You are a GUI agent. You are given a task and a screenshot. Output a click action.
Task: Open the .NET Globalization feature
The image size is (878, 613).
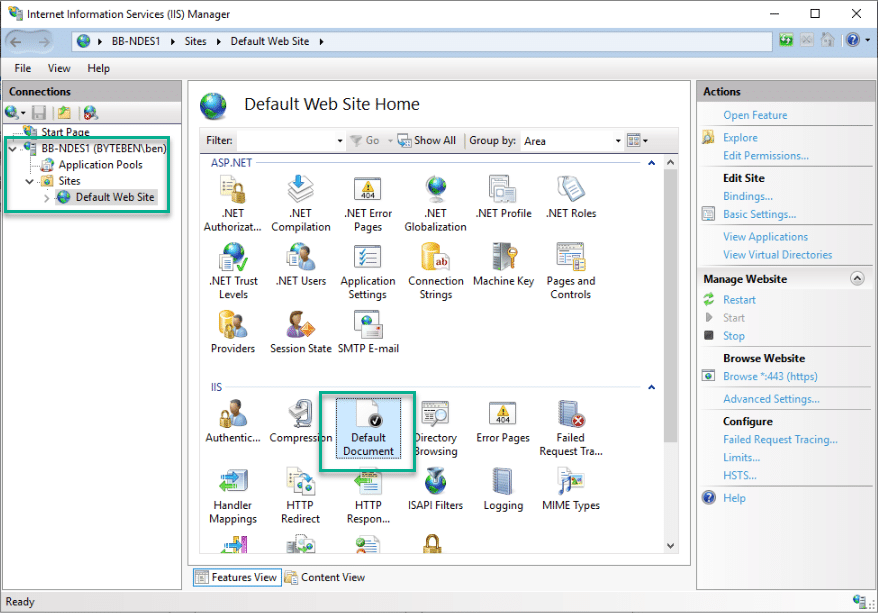[436, 203]
